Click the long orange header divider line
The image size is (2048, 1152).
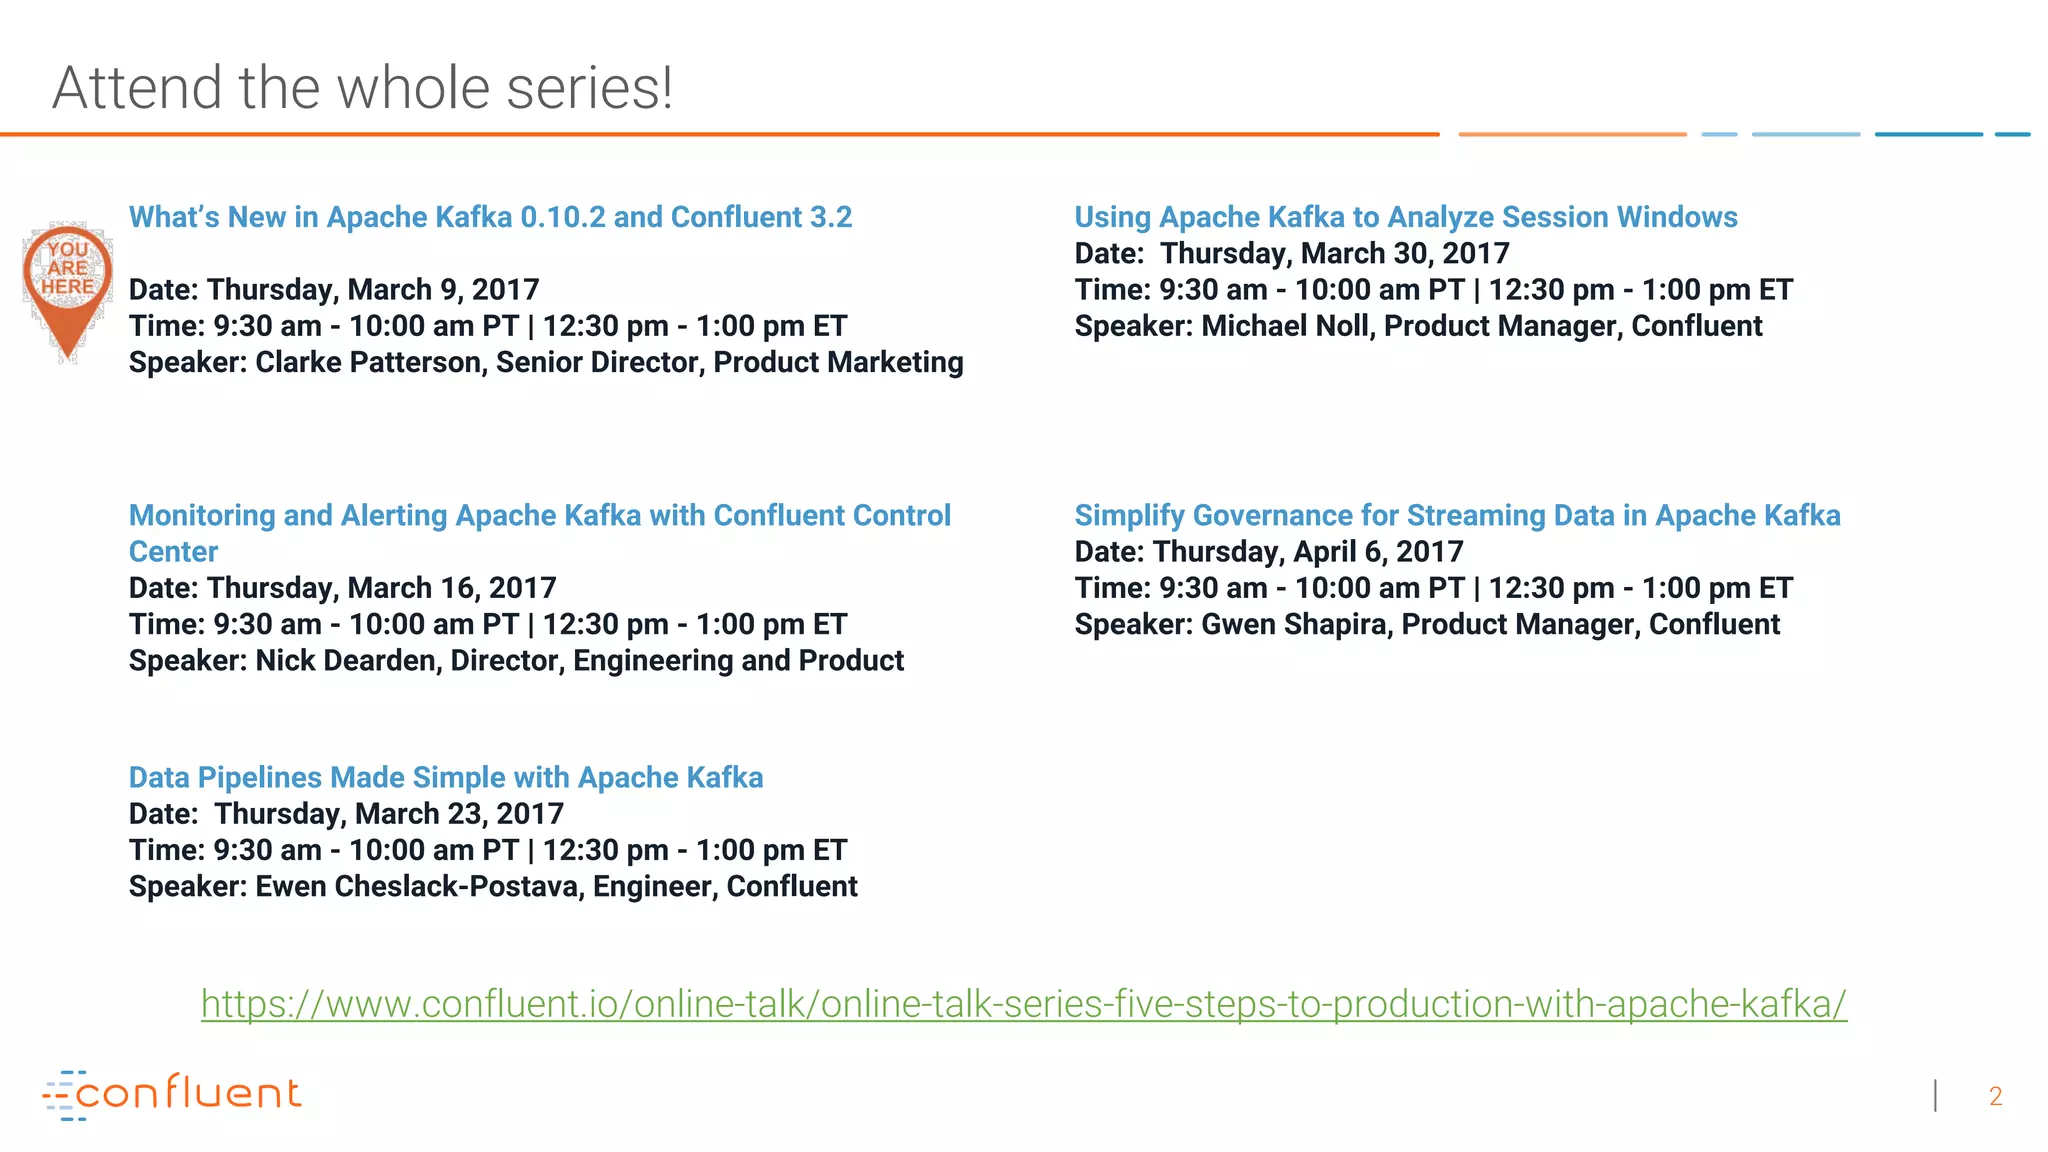(720, 134)
